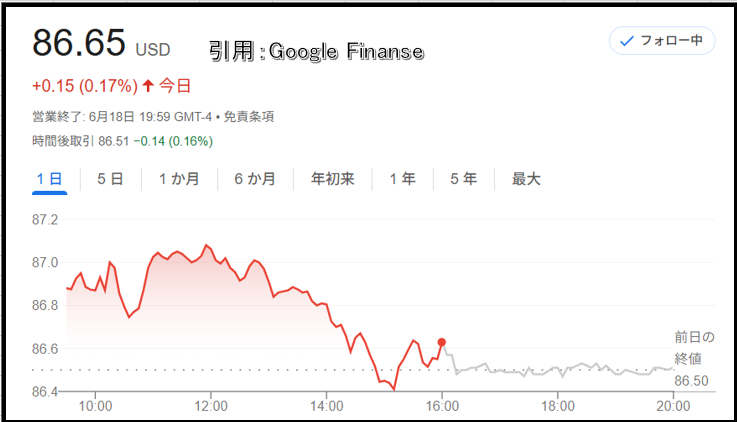Click the chart peak near 12:00

pos(206,245)
